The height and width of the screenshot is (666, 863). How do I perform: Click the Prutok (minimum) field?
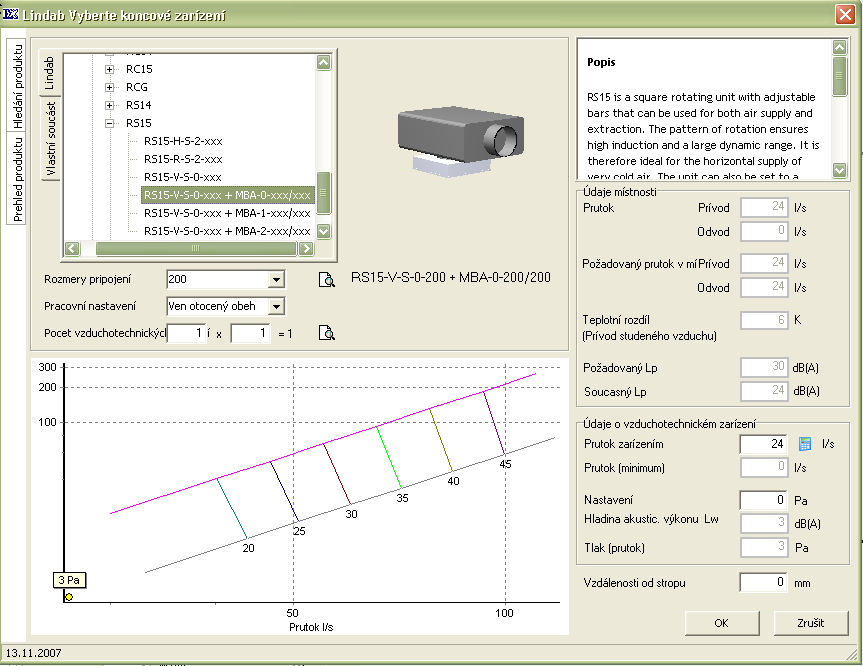764,467
